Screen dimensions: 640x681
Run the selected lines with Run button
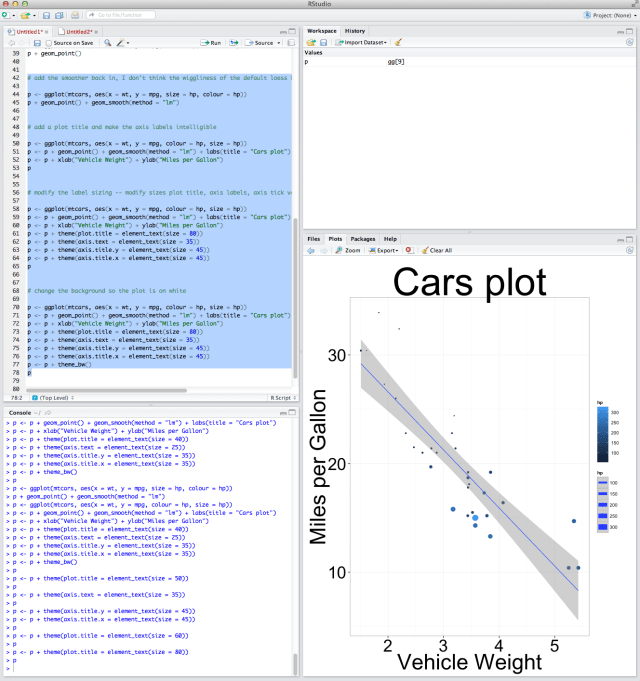pyautogui.click(x=211, y=43)
